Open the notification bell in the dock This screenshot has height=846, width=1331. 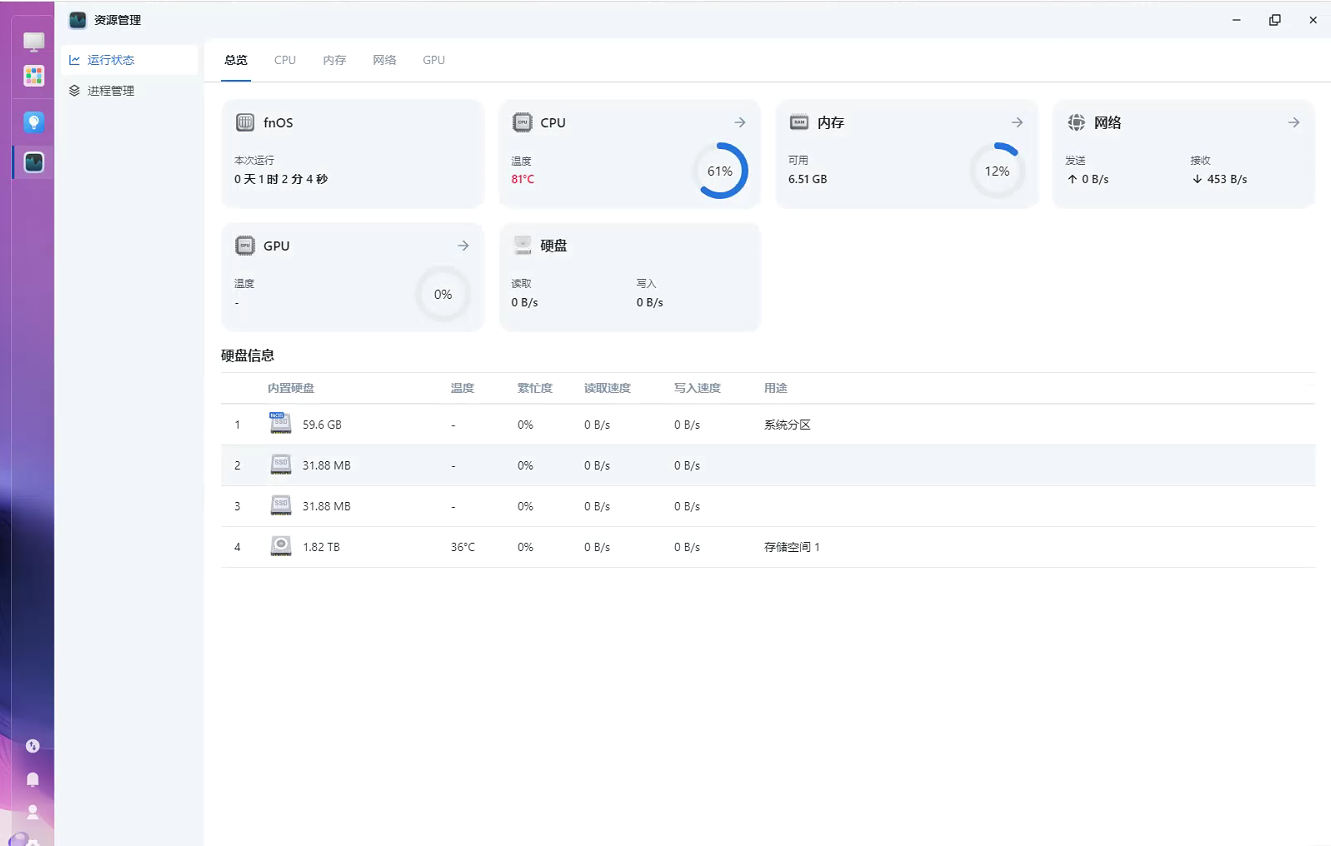pyautogui.click(x=33, y=779)
